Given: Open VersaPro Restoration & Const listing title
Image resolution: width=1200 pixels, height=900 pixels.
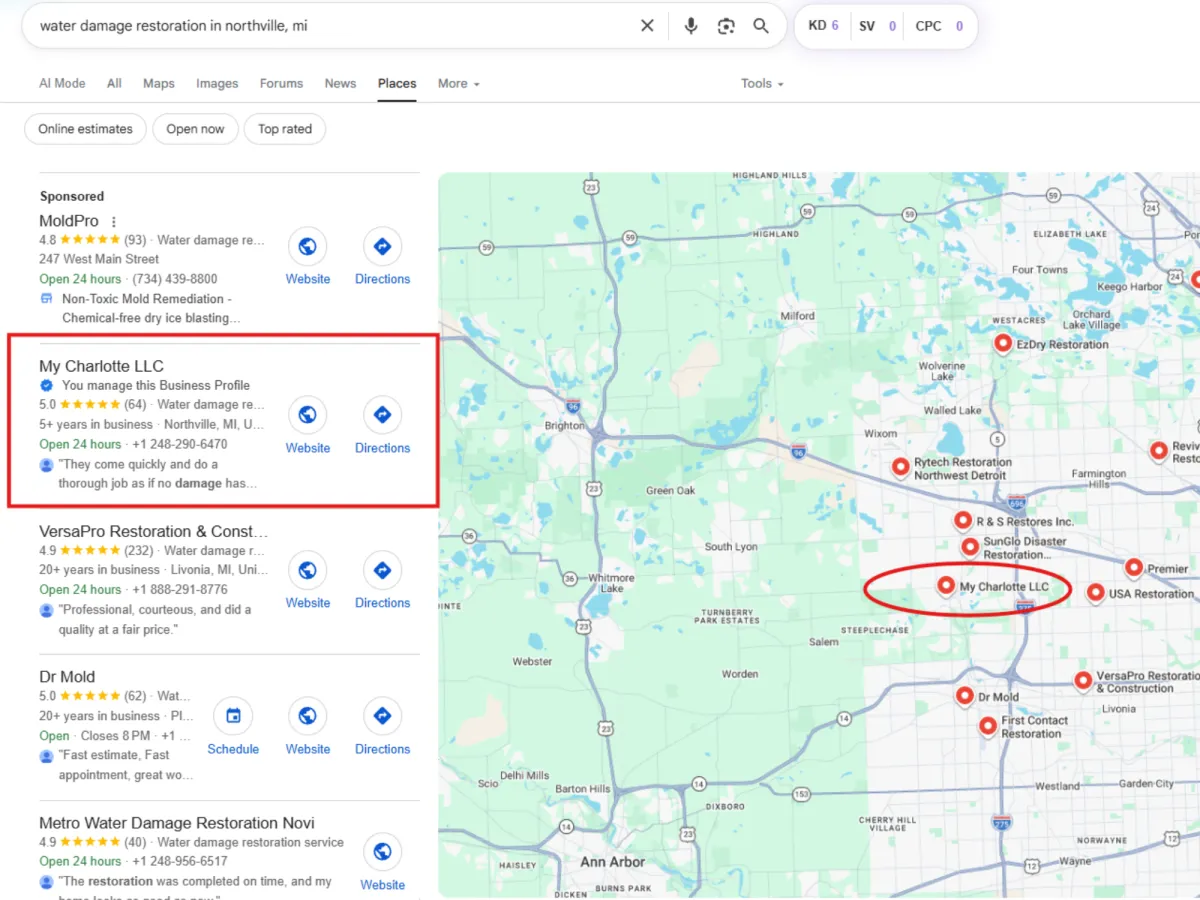Looking at the screenshot, I should pyautogui.click(x=153, y=531).
